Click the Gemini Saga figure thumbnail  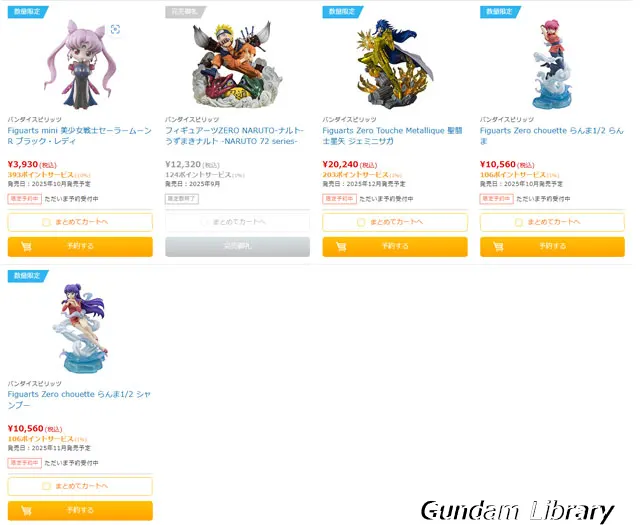[x=395, y=64]
